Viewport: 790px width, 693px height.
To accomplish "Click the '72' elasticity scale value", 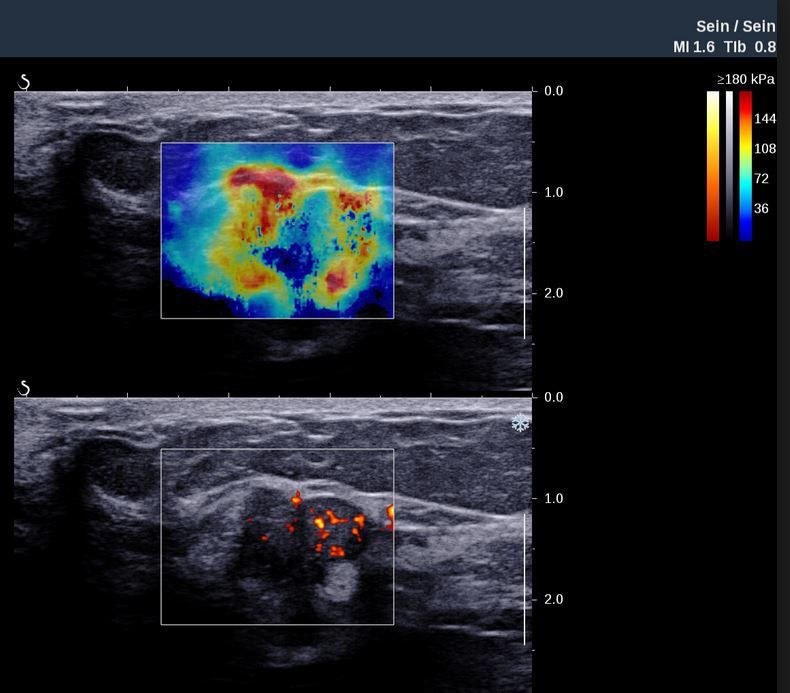I will coord(761,178).
